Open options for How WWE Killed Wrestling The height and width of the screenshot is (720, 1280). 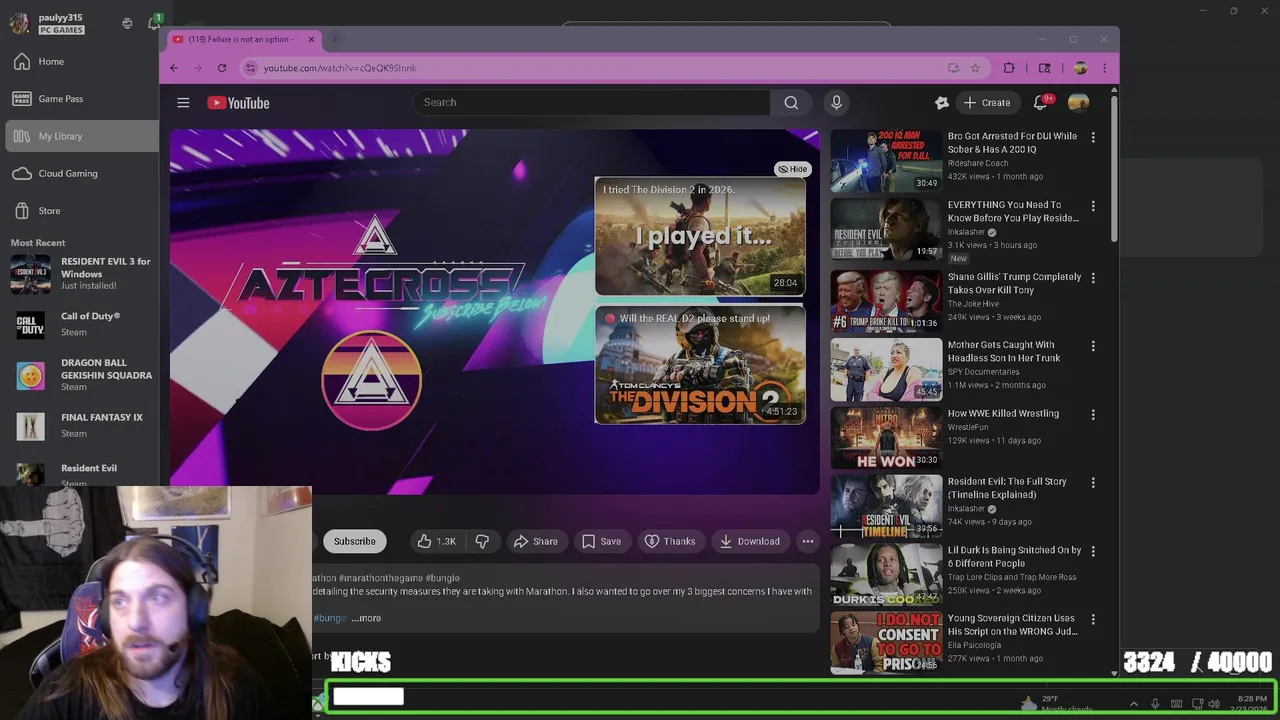[x=1093, y=414]
